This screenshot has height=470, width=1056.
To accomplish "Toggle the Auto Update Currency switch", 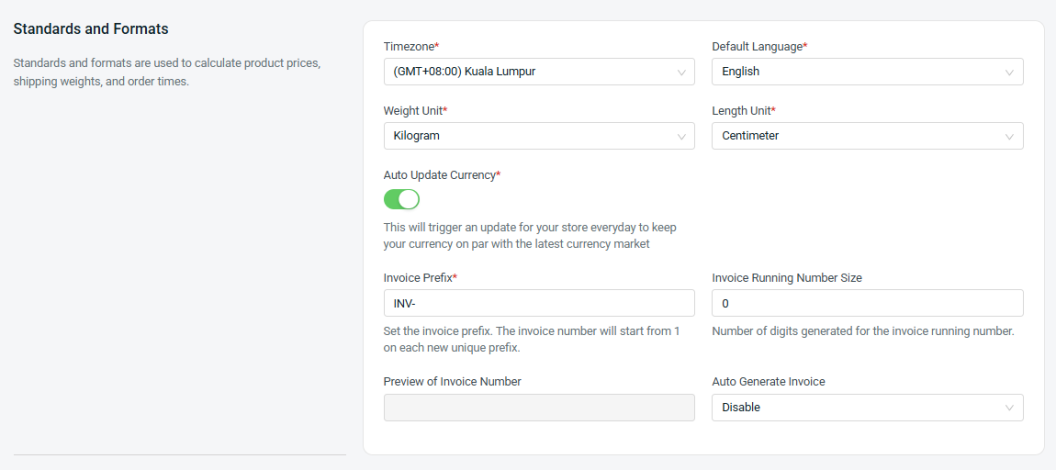I will tap(401, 199).
